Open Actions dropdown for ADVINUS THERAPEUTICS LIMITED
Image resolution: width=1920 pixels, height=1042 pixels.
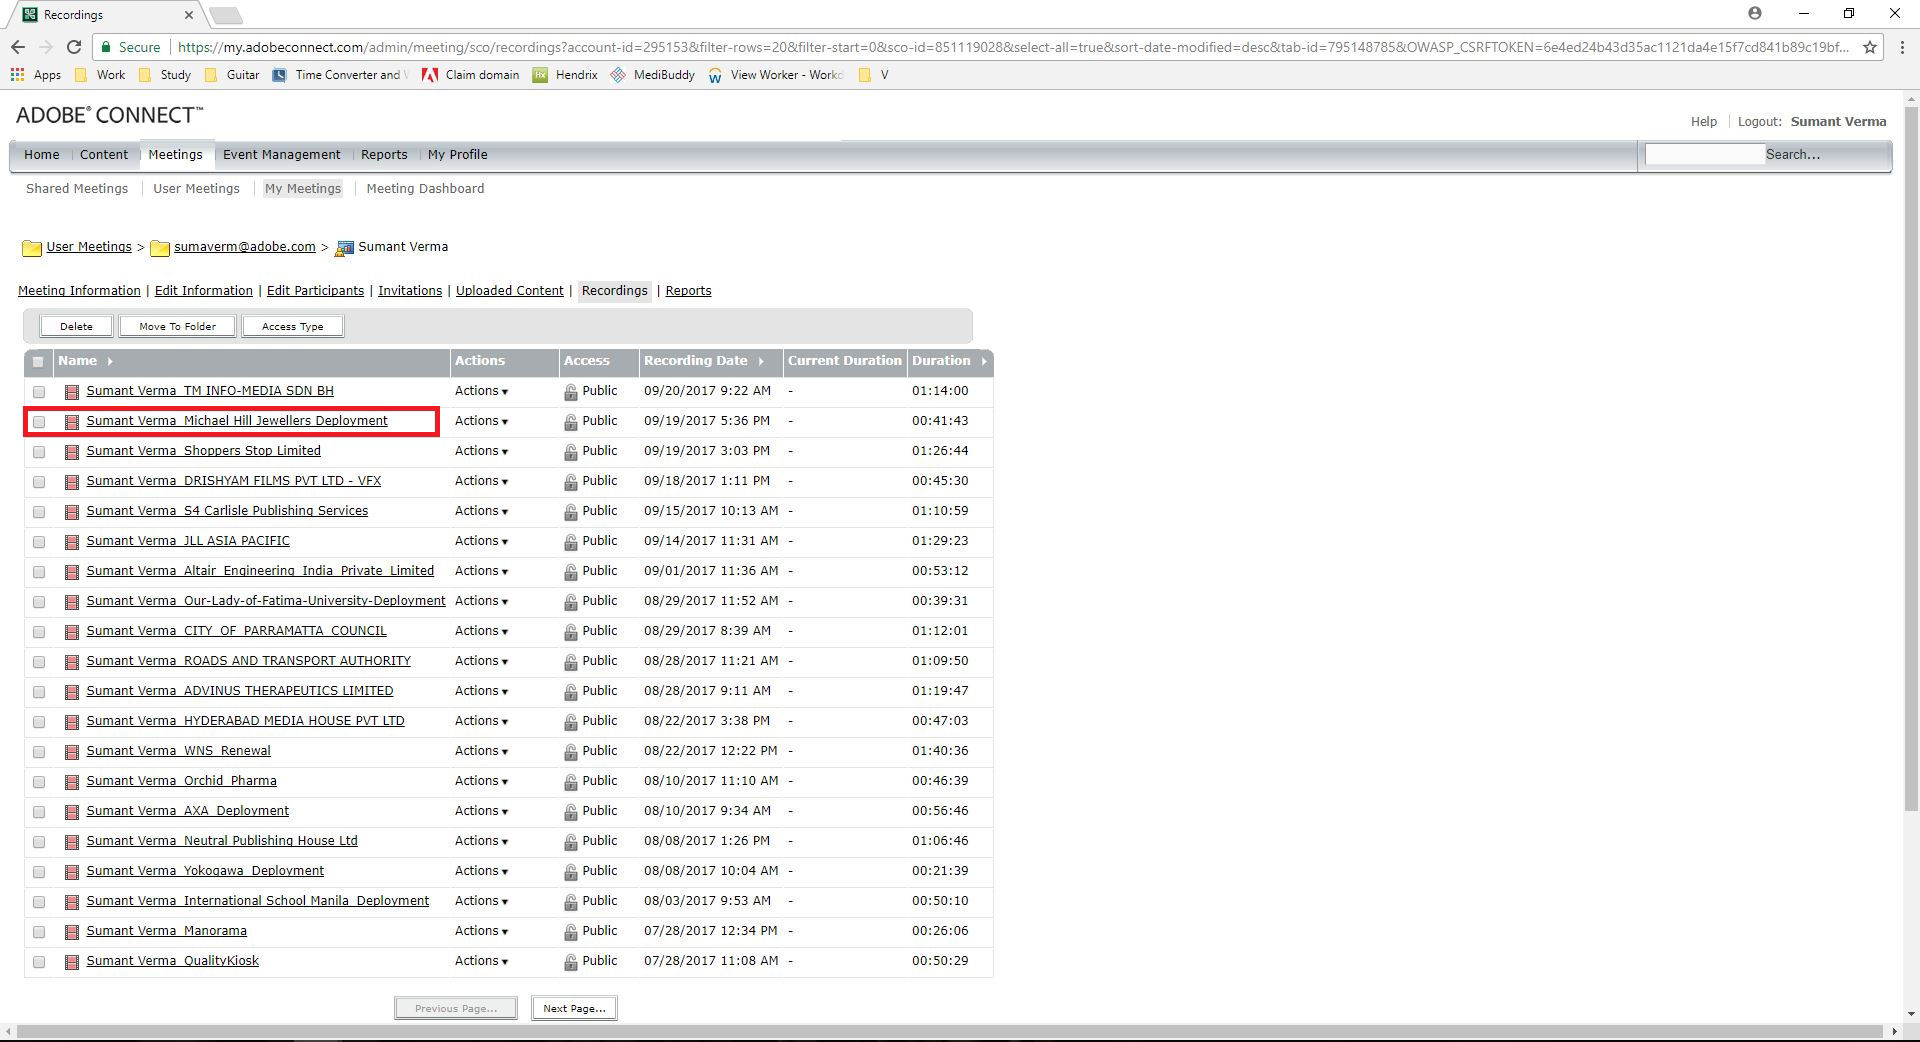(481, 691)
